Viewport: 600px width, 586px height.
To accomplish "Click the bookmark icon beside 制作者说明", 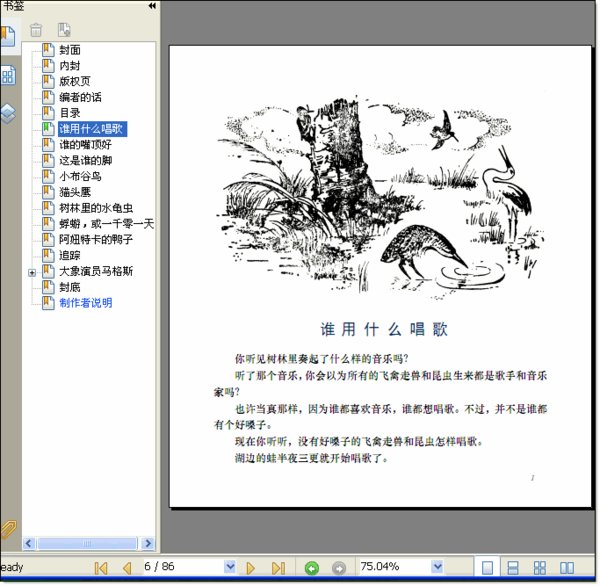I will pyautogui.click(x=48, y=302).
